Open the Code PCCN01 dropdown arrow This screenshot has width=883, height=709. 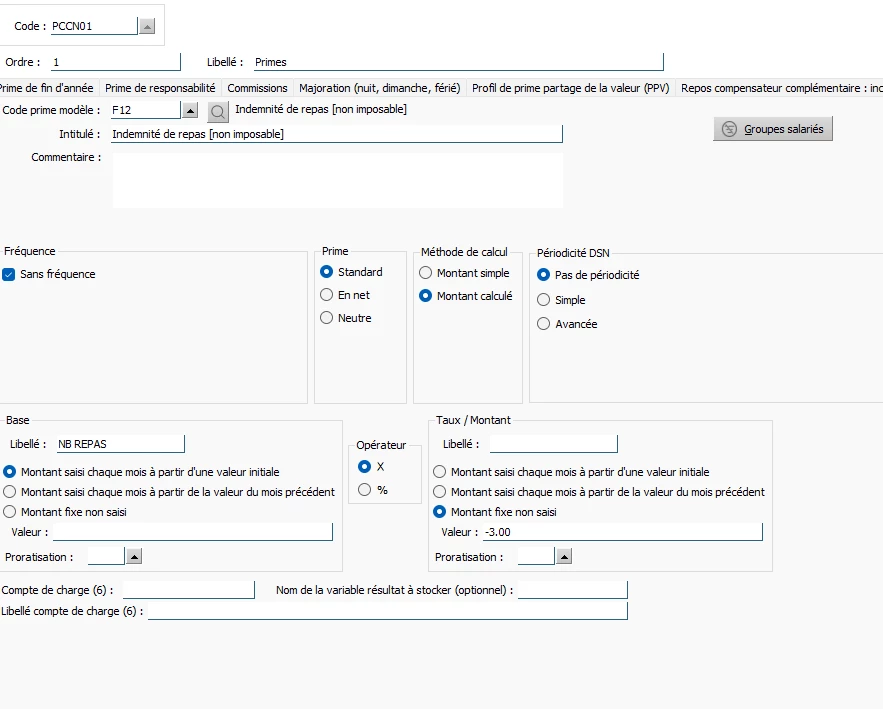coord(147,27)
